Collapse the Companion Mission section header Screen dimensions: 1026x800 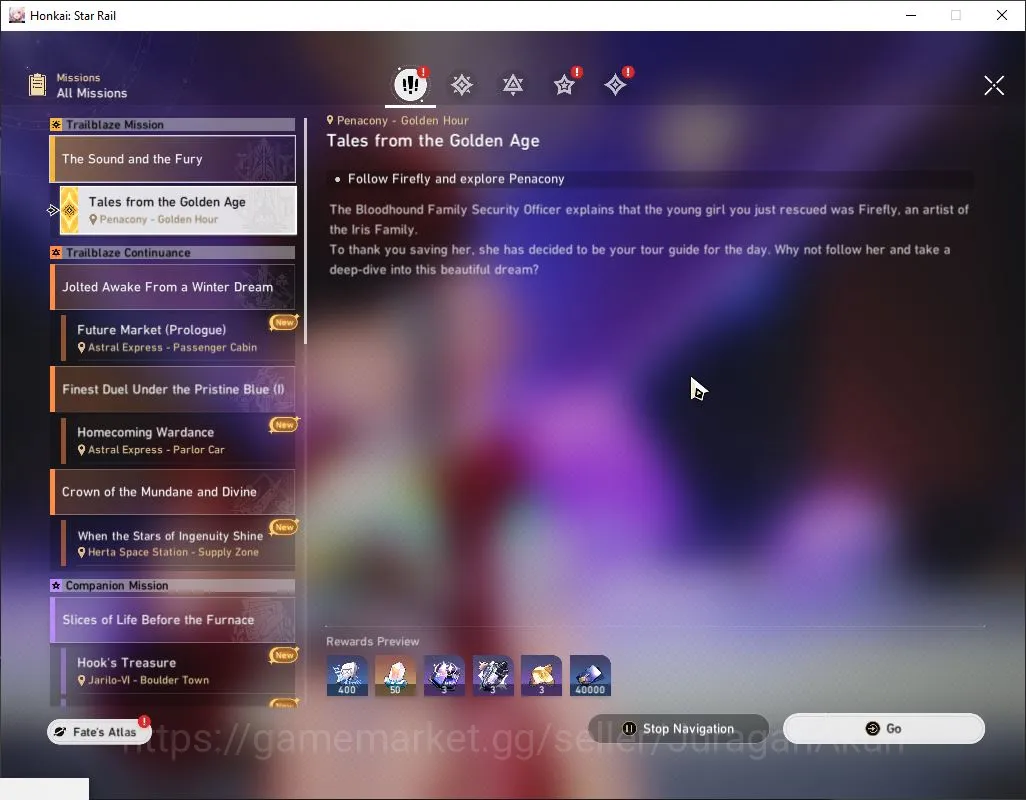click(173, 585)
